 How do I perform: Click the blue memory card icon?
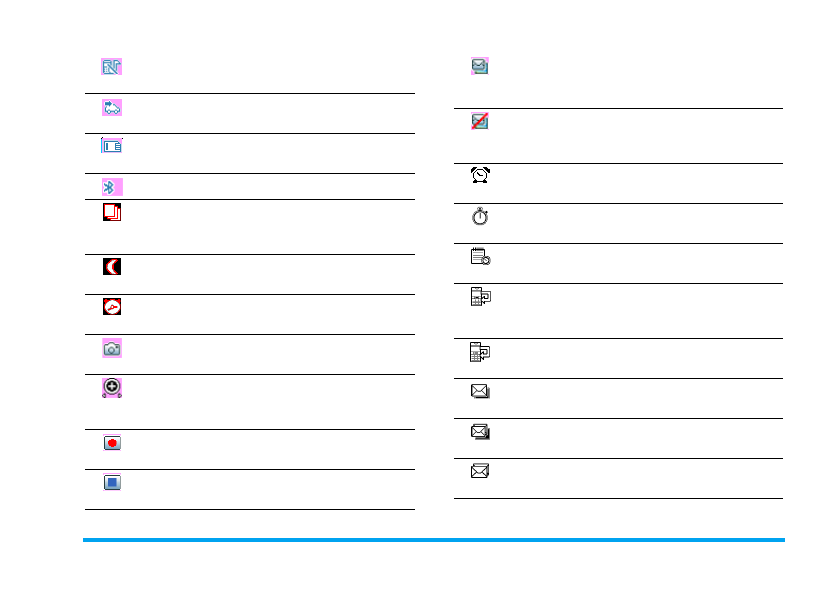tap(111, 146)
